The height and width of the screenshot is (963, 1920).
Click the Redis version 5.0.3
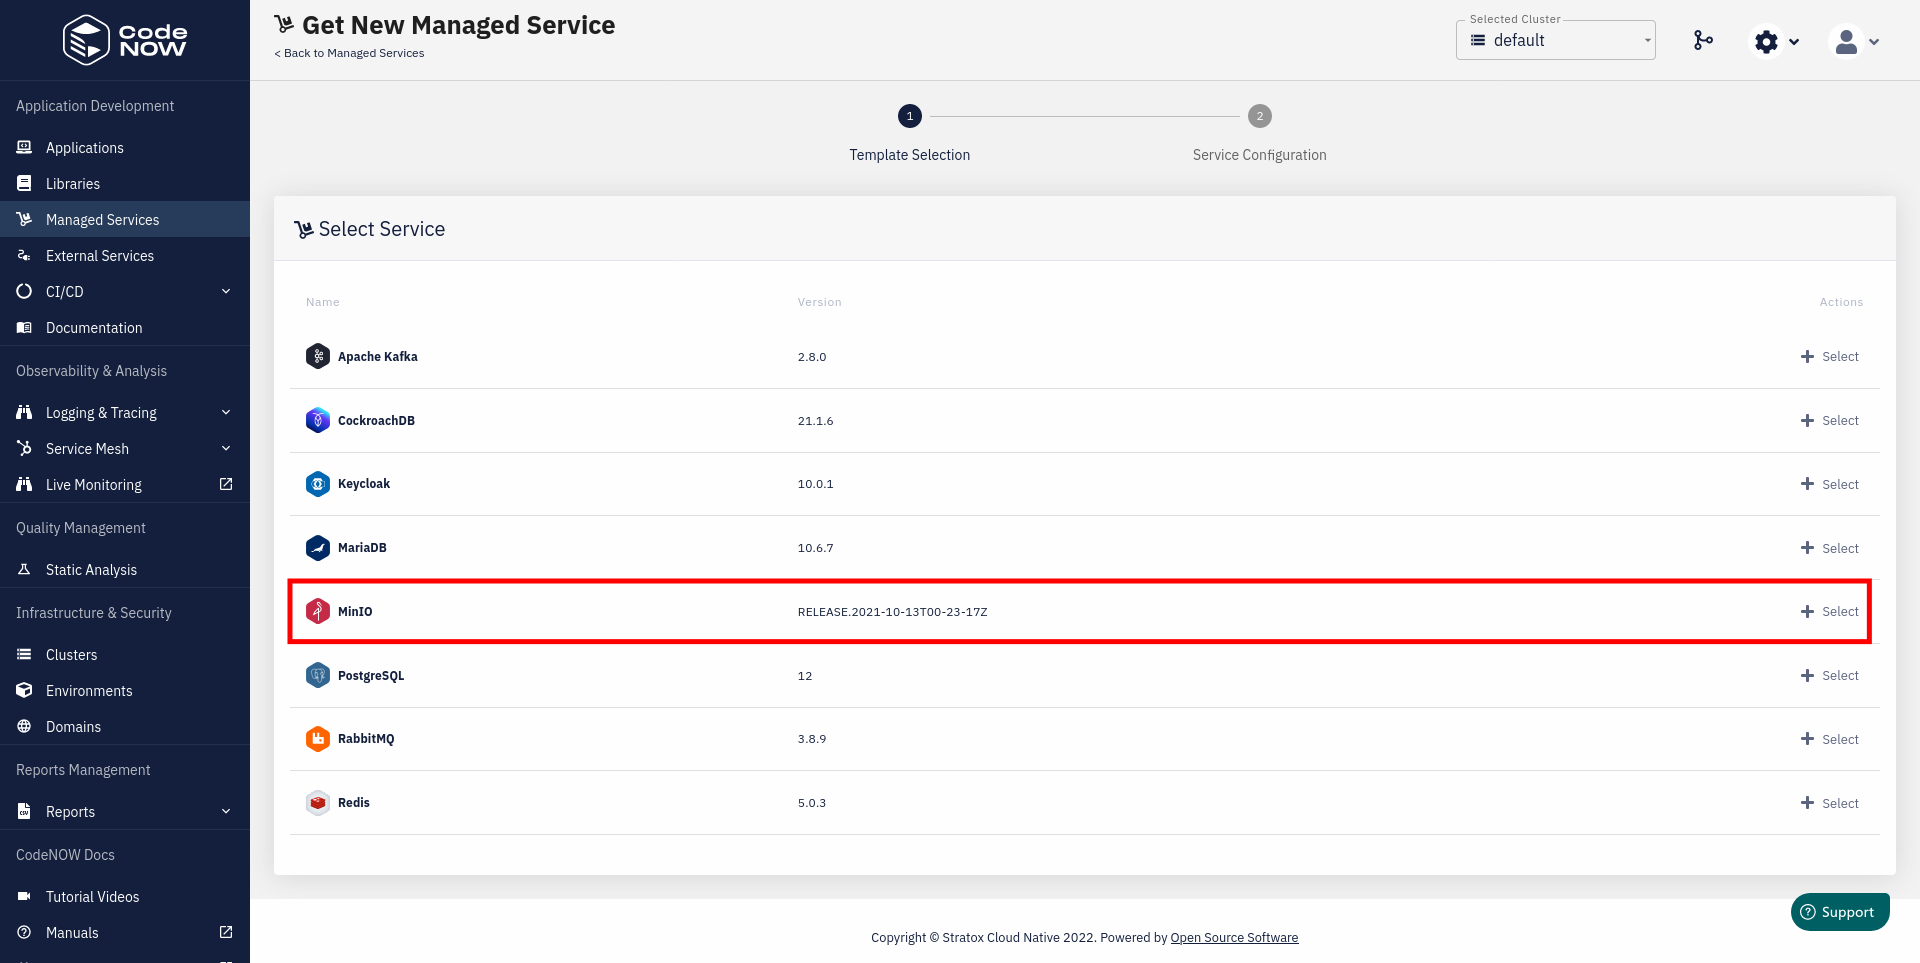tap(812, 803)
